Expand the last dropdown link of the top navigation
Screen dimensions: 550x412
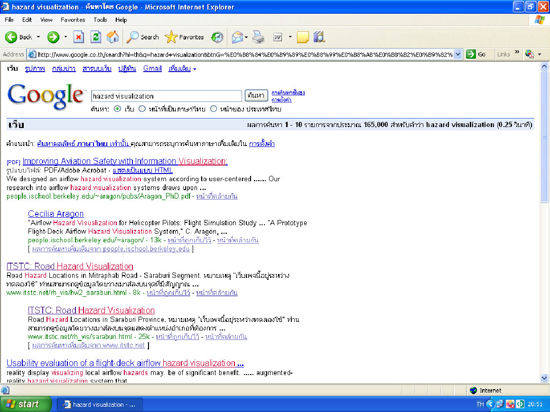(182, 69)
